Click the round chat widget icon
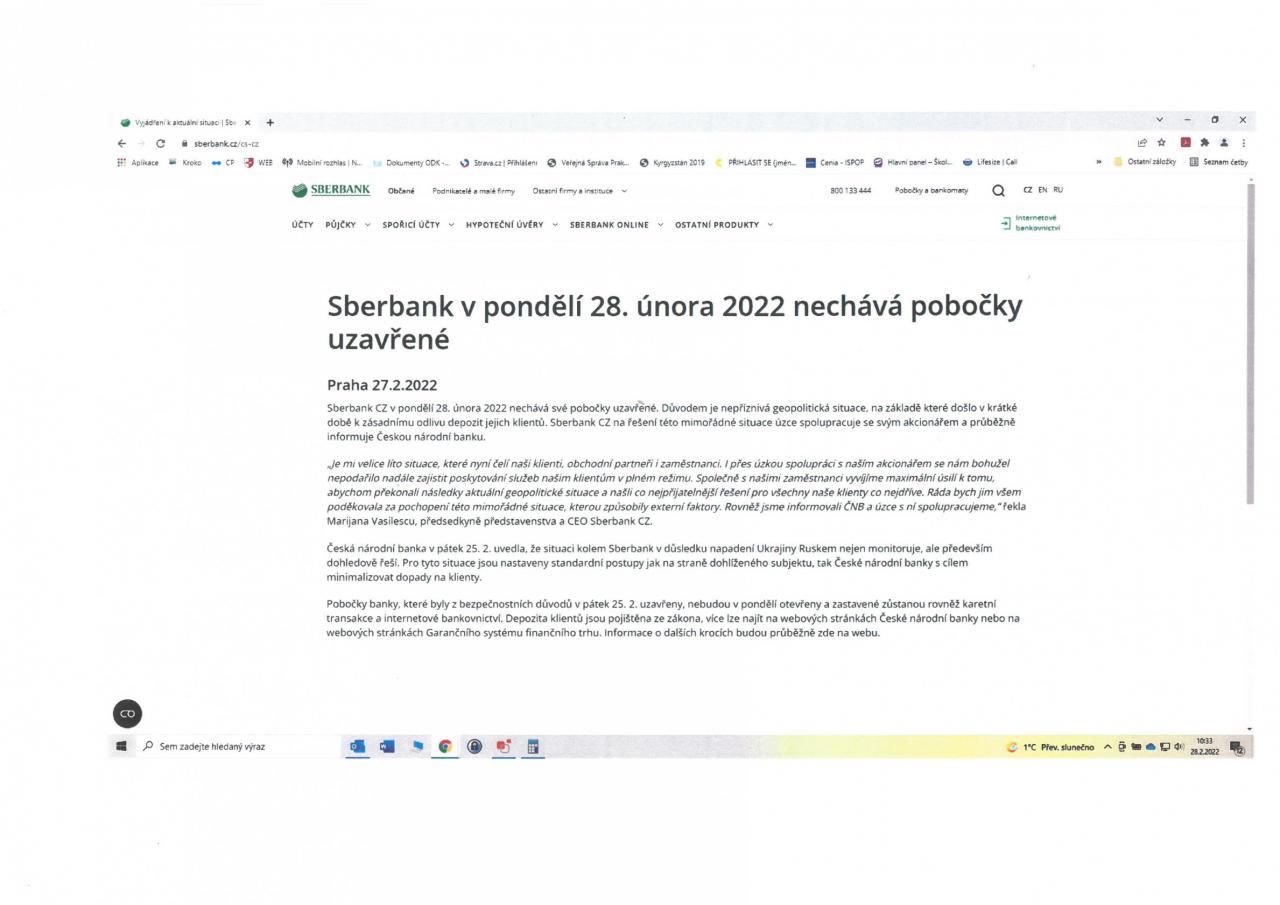1280x905 pixels. click(127, 713)
